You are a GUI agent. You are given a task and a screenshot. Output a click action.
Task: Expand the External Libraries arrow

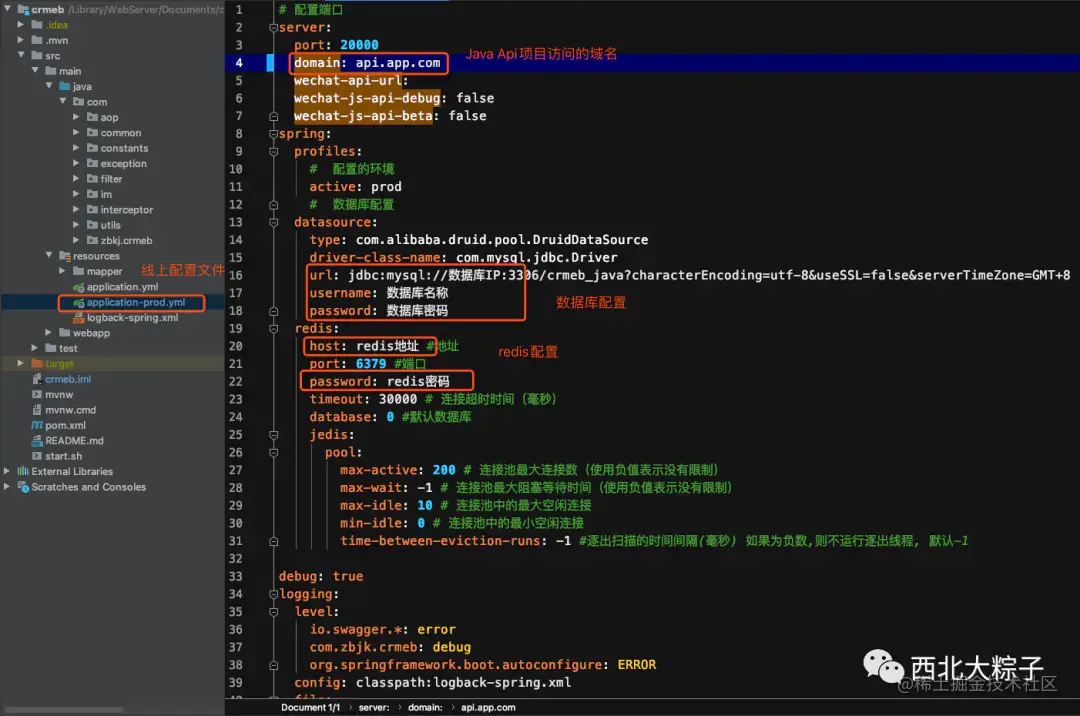(7, 471)
